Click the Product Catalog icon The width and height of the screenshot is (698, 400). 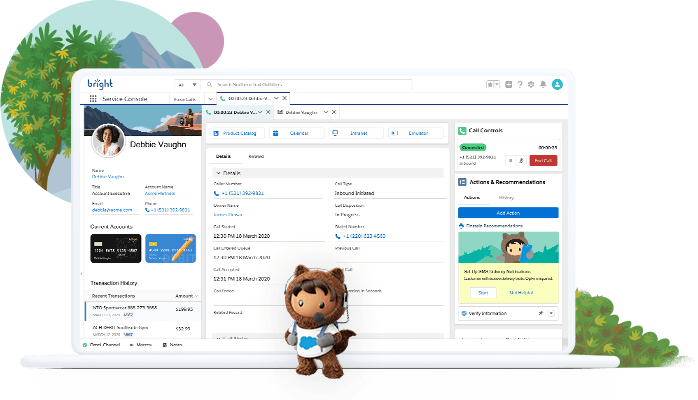[x=216, y=133]
